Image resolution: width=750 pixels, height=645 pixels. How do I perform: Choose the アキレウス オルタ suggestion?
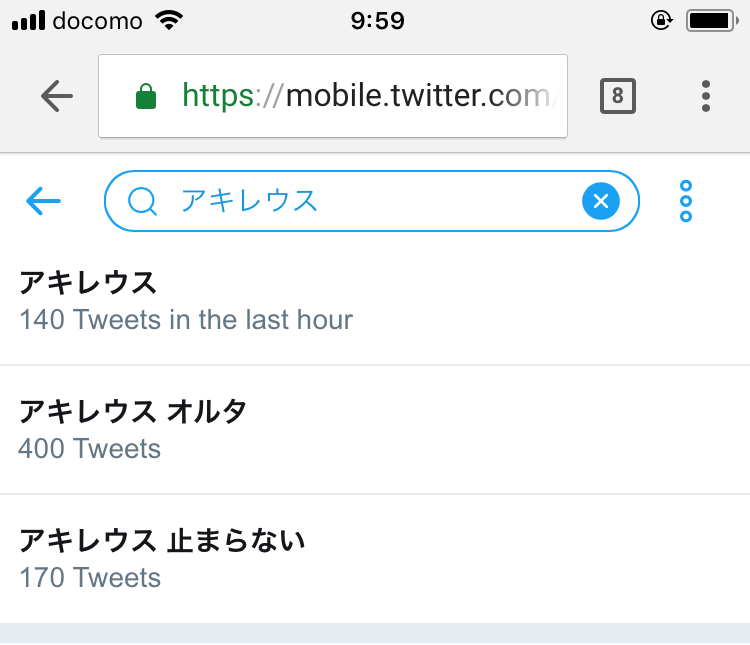click(x=133, y=411)
